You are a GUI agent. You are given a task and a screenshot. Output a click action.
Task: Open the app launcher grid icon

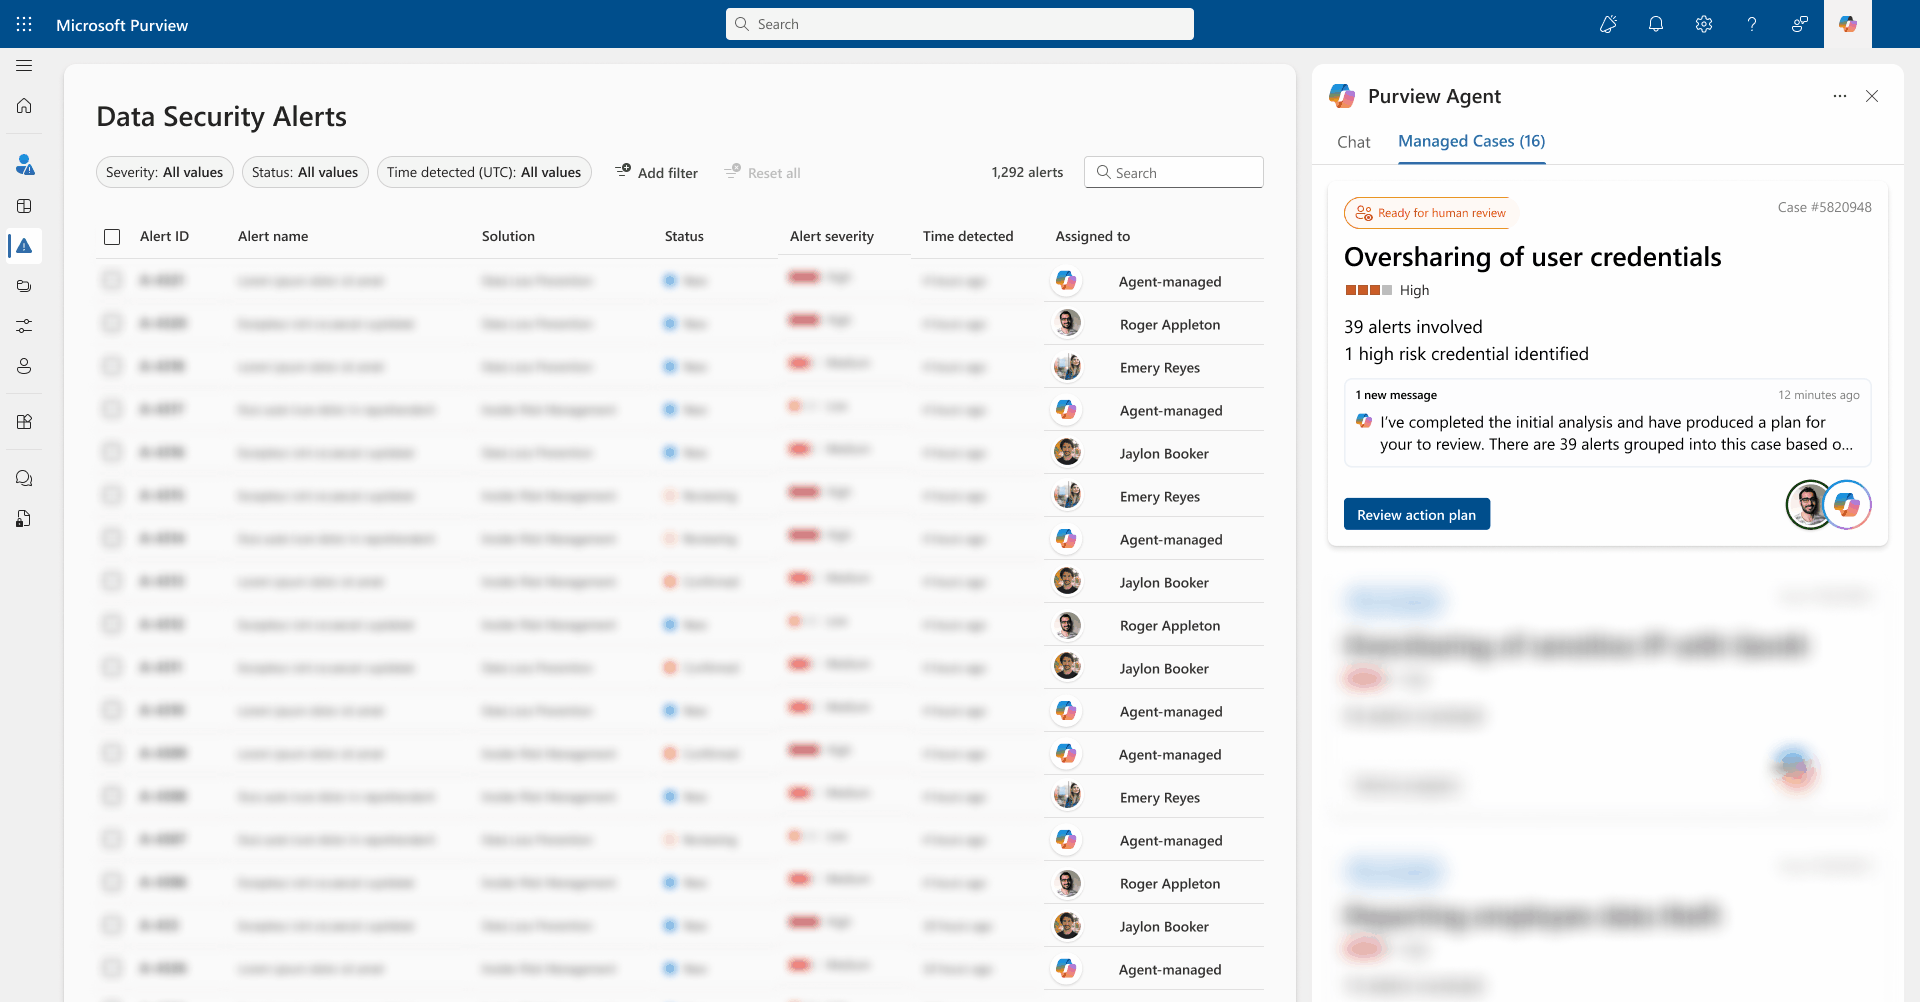point(24,24)
